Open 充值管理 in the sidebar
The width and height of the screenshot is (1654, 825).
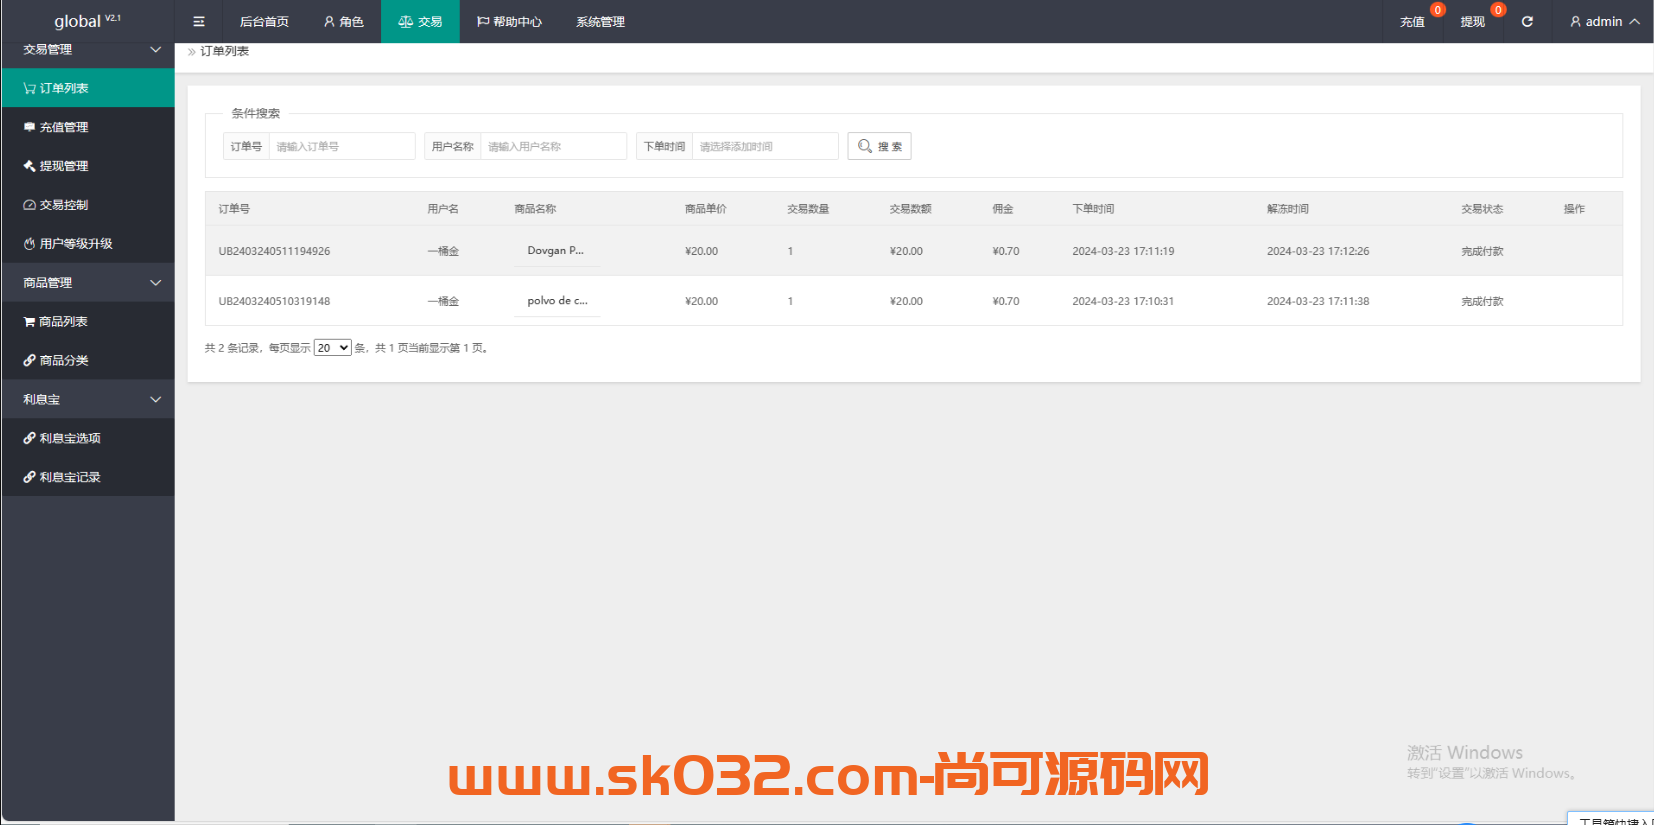click(88, 127)
